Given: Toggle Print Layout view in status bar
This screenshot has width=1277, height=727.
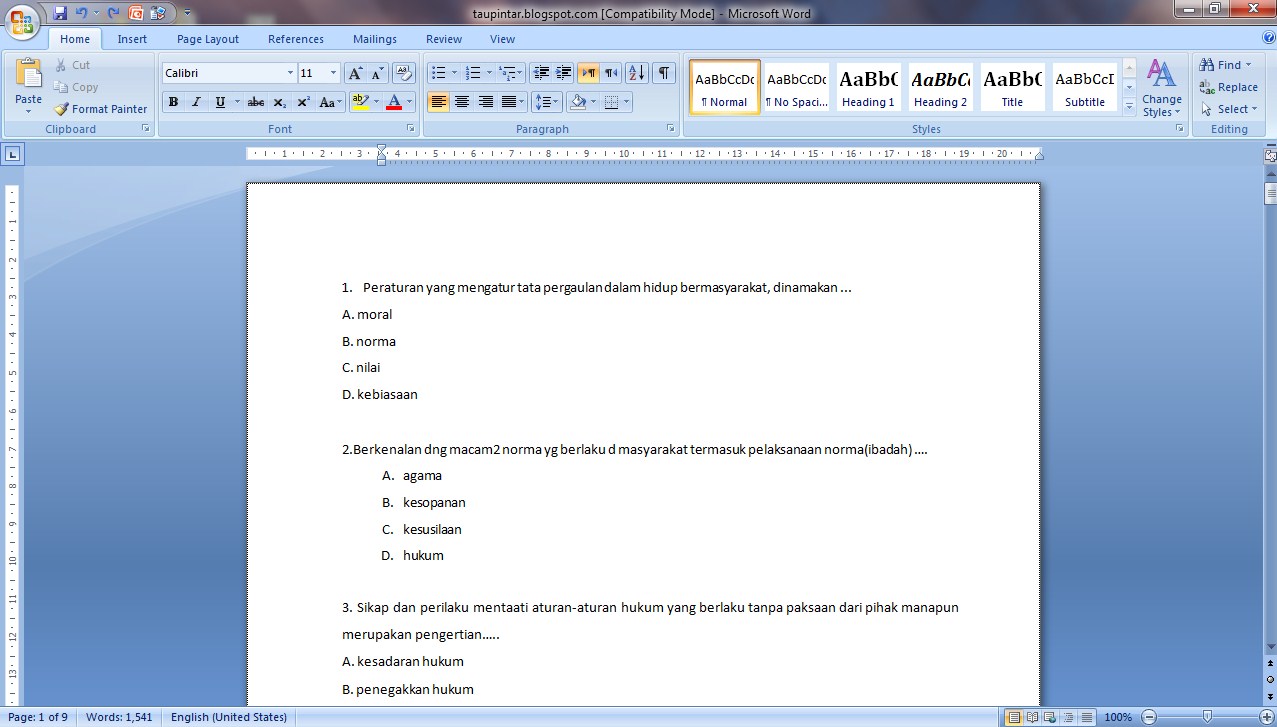Looking at the screenshot, I should pos(1014,717).
